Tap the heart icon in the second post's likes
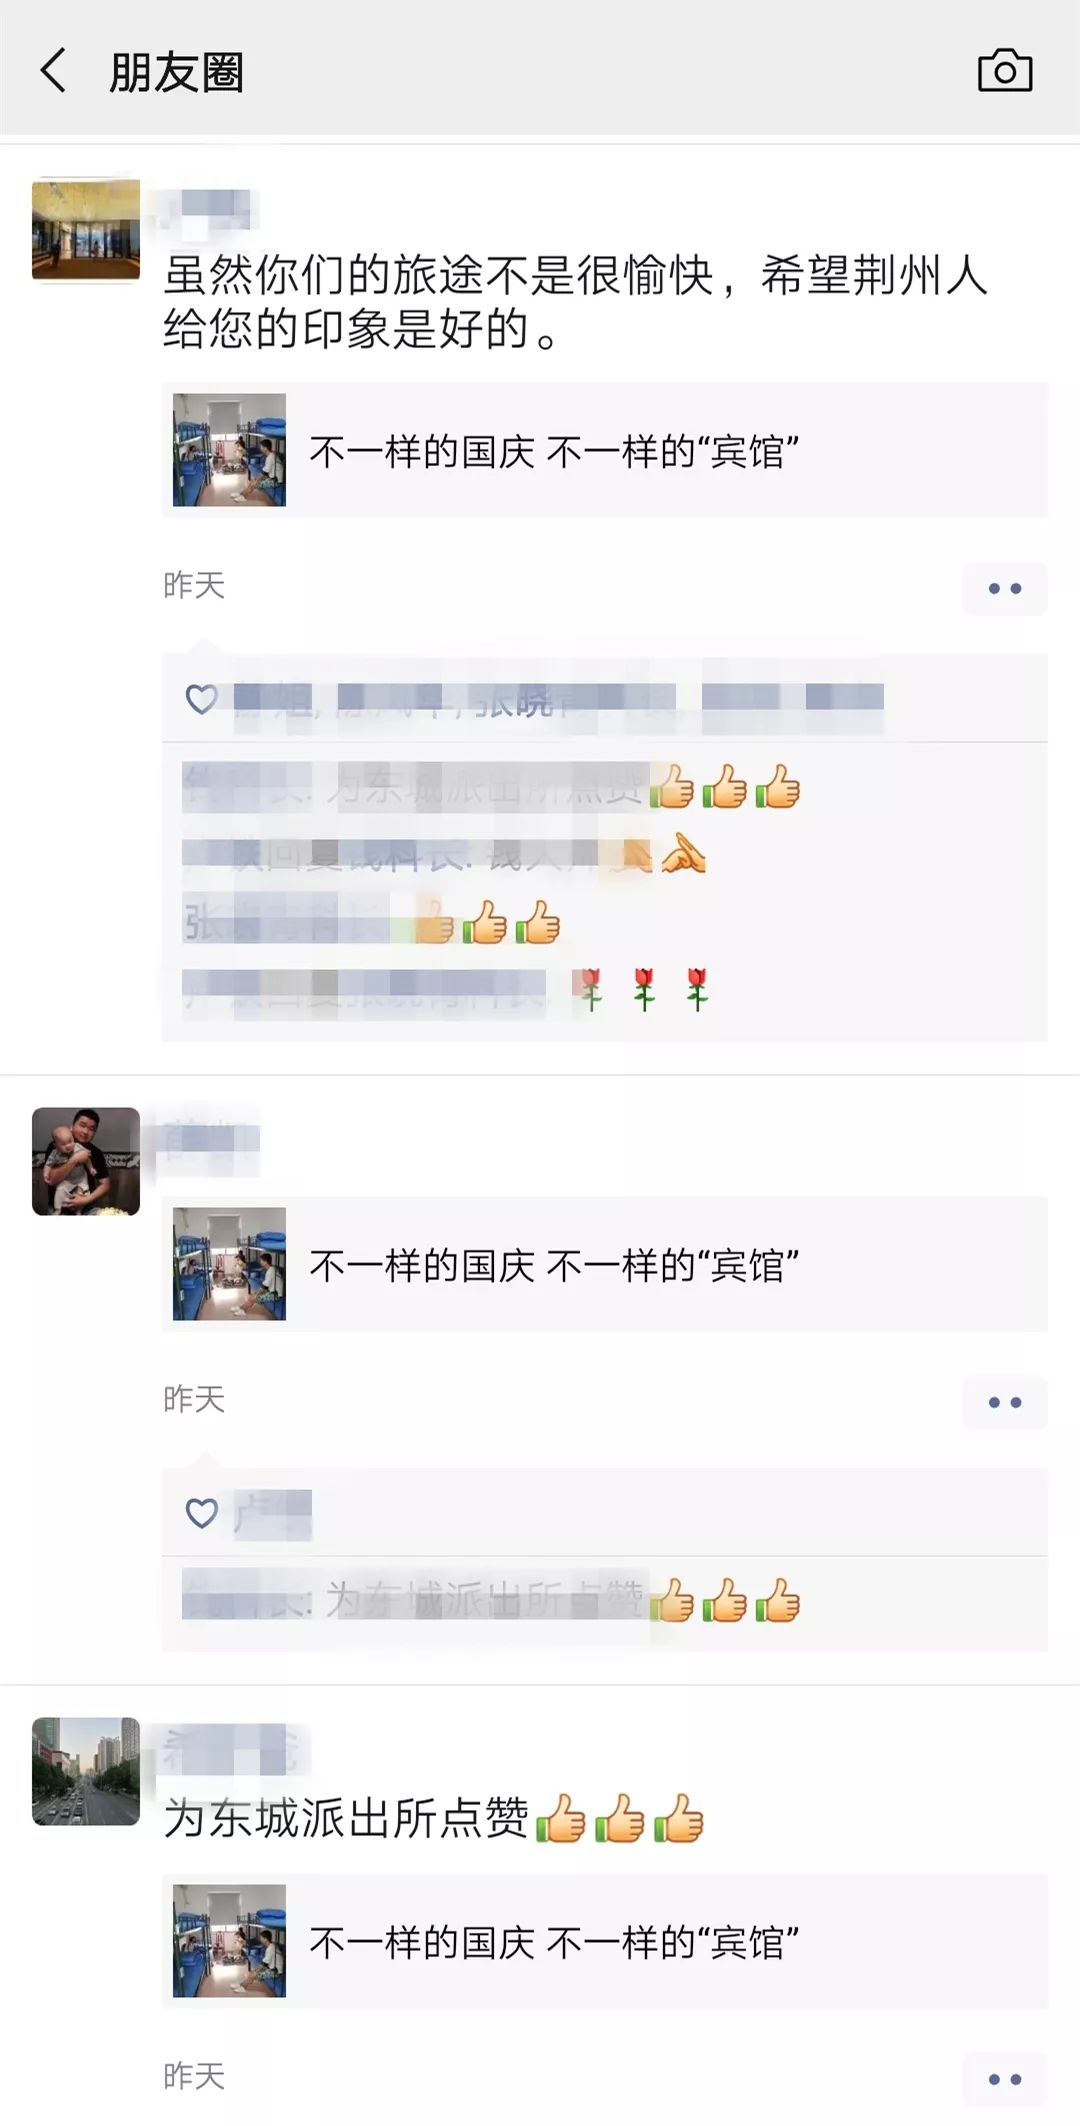1080x2126 pixels. click(x=202, y=1513)
